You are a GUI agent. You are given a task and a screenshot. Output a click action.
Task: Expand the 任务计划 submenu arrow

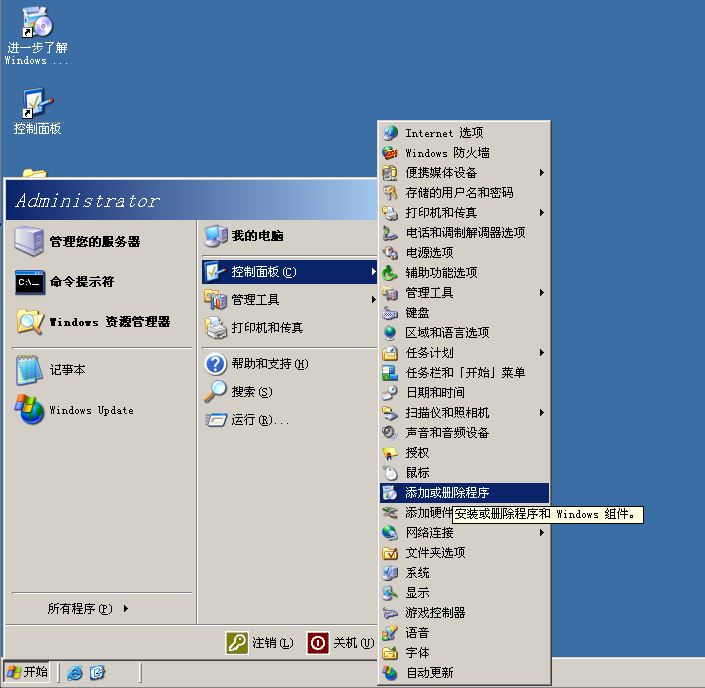[x=542, y=353]
